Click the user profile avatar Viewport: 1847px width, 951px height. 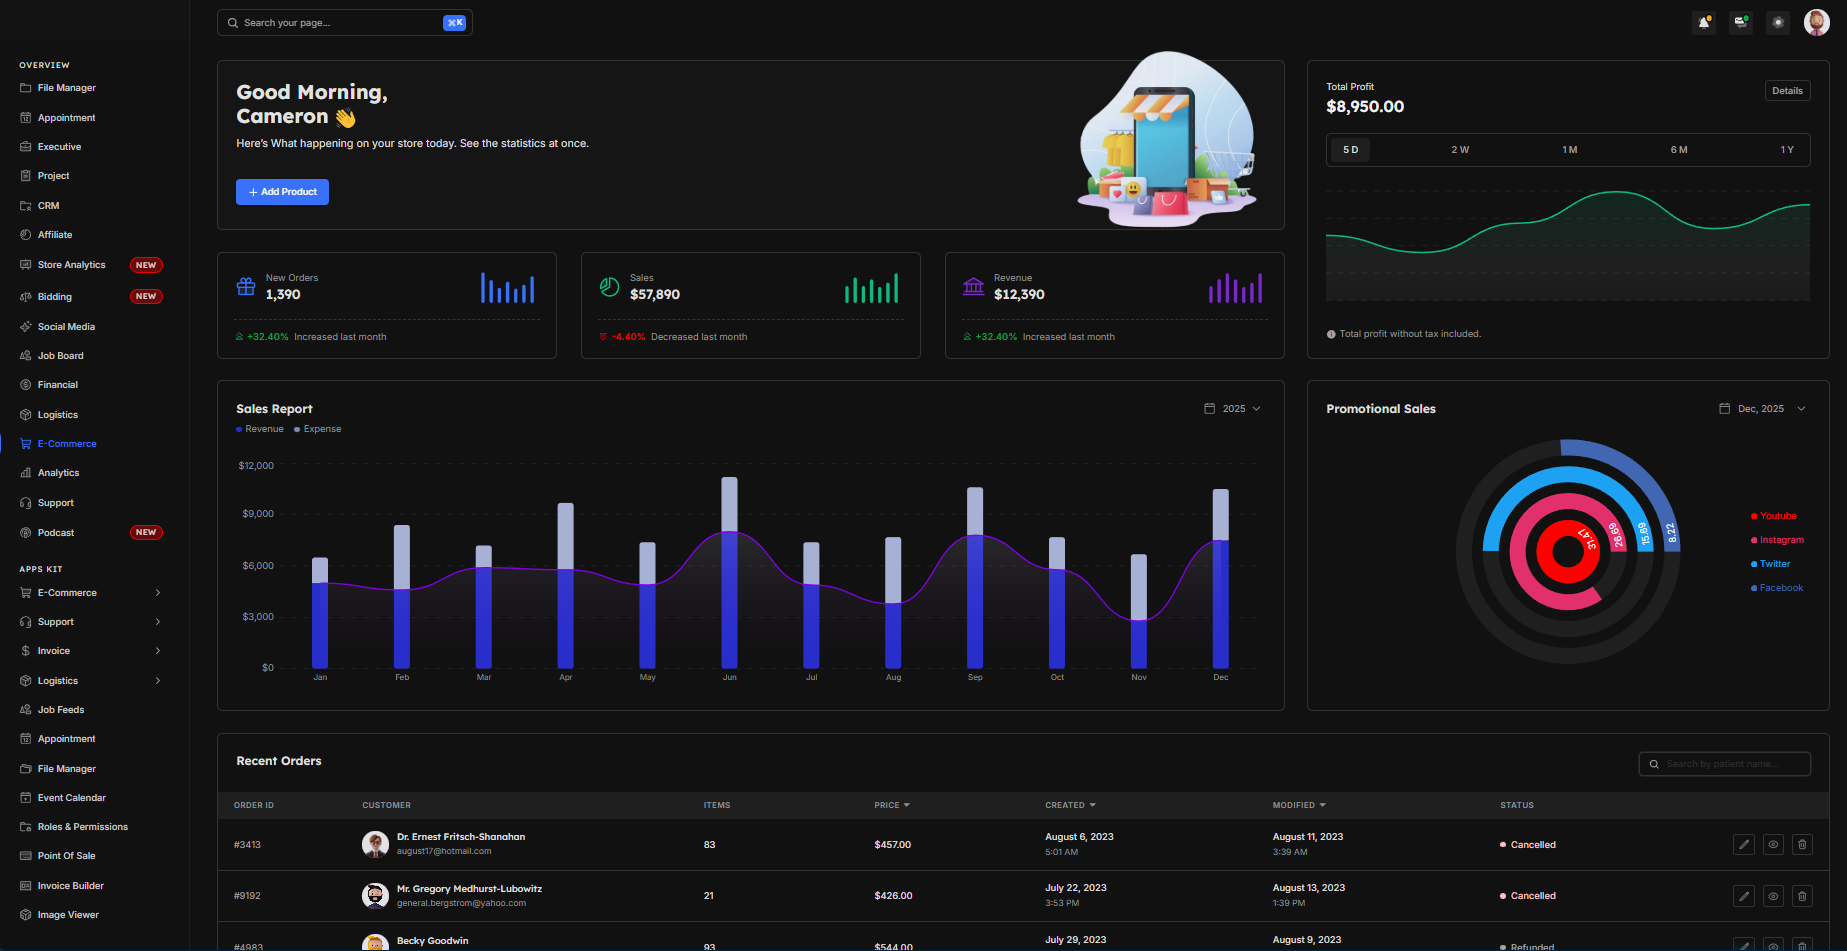(1816, 22)
